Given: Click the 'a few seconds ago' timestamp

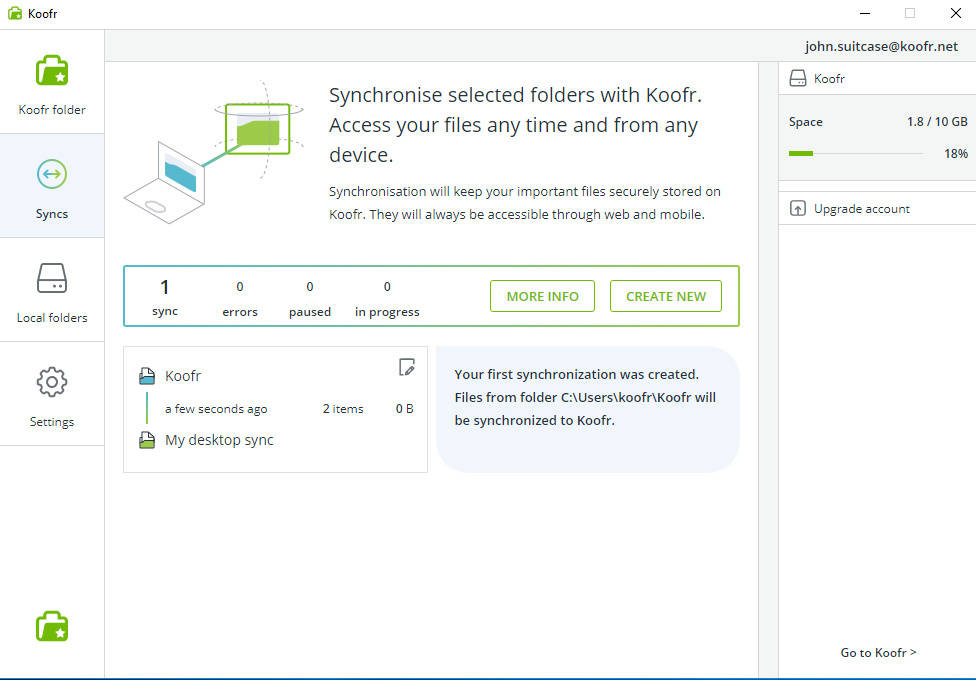Looking at the screenshot, I should pos(216,409).
